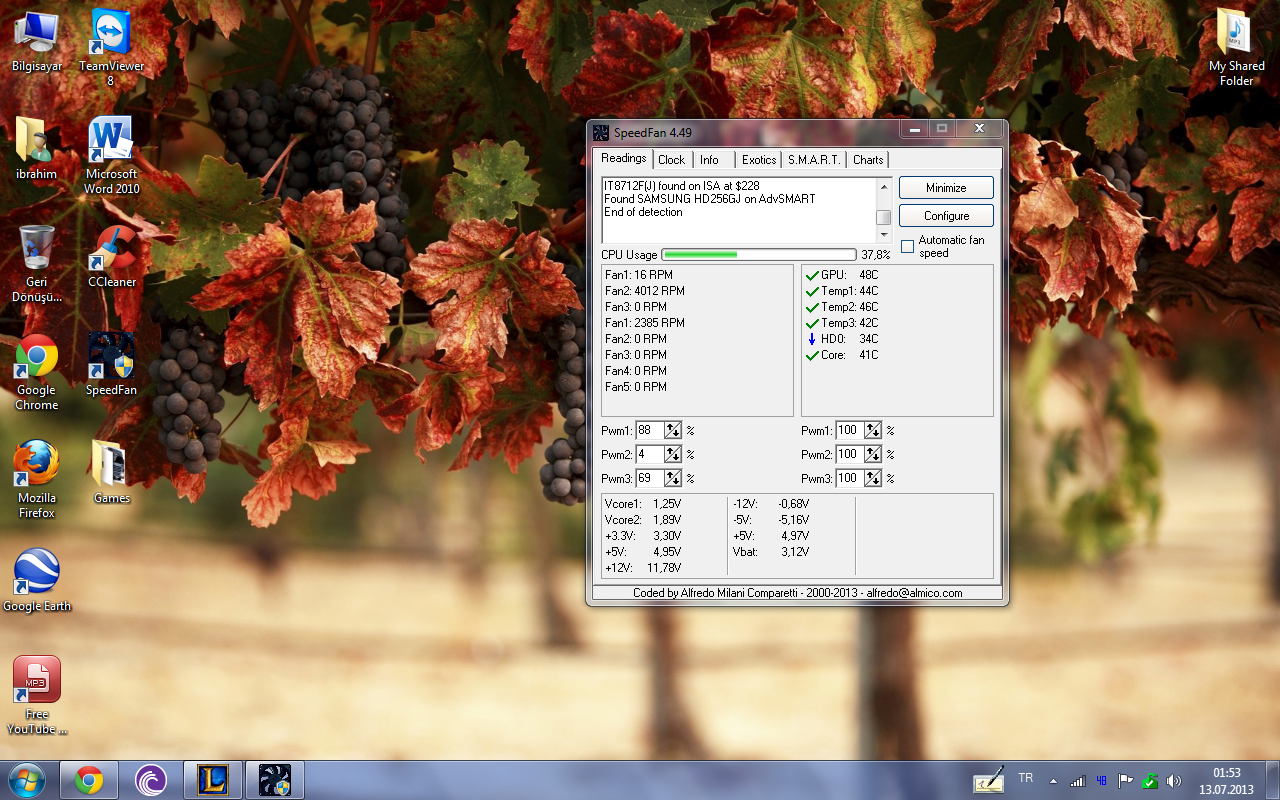Switch to League of Legends taskbar button
1280x800 pixels.
(x=213, y=779)
